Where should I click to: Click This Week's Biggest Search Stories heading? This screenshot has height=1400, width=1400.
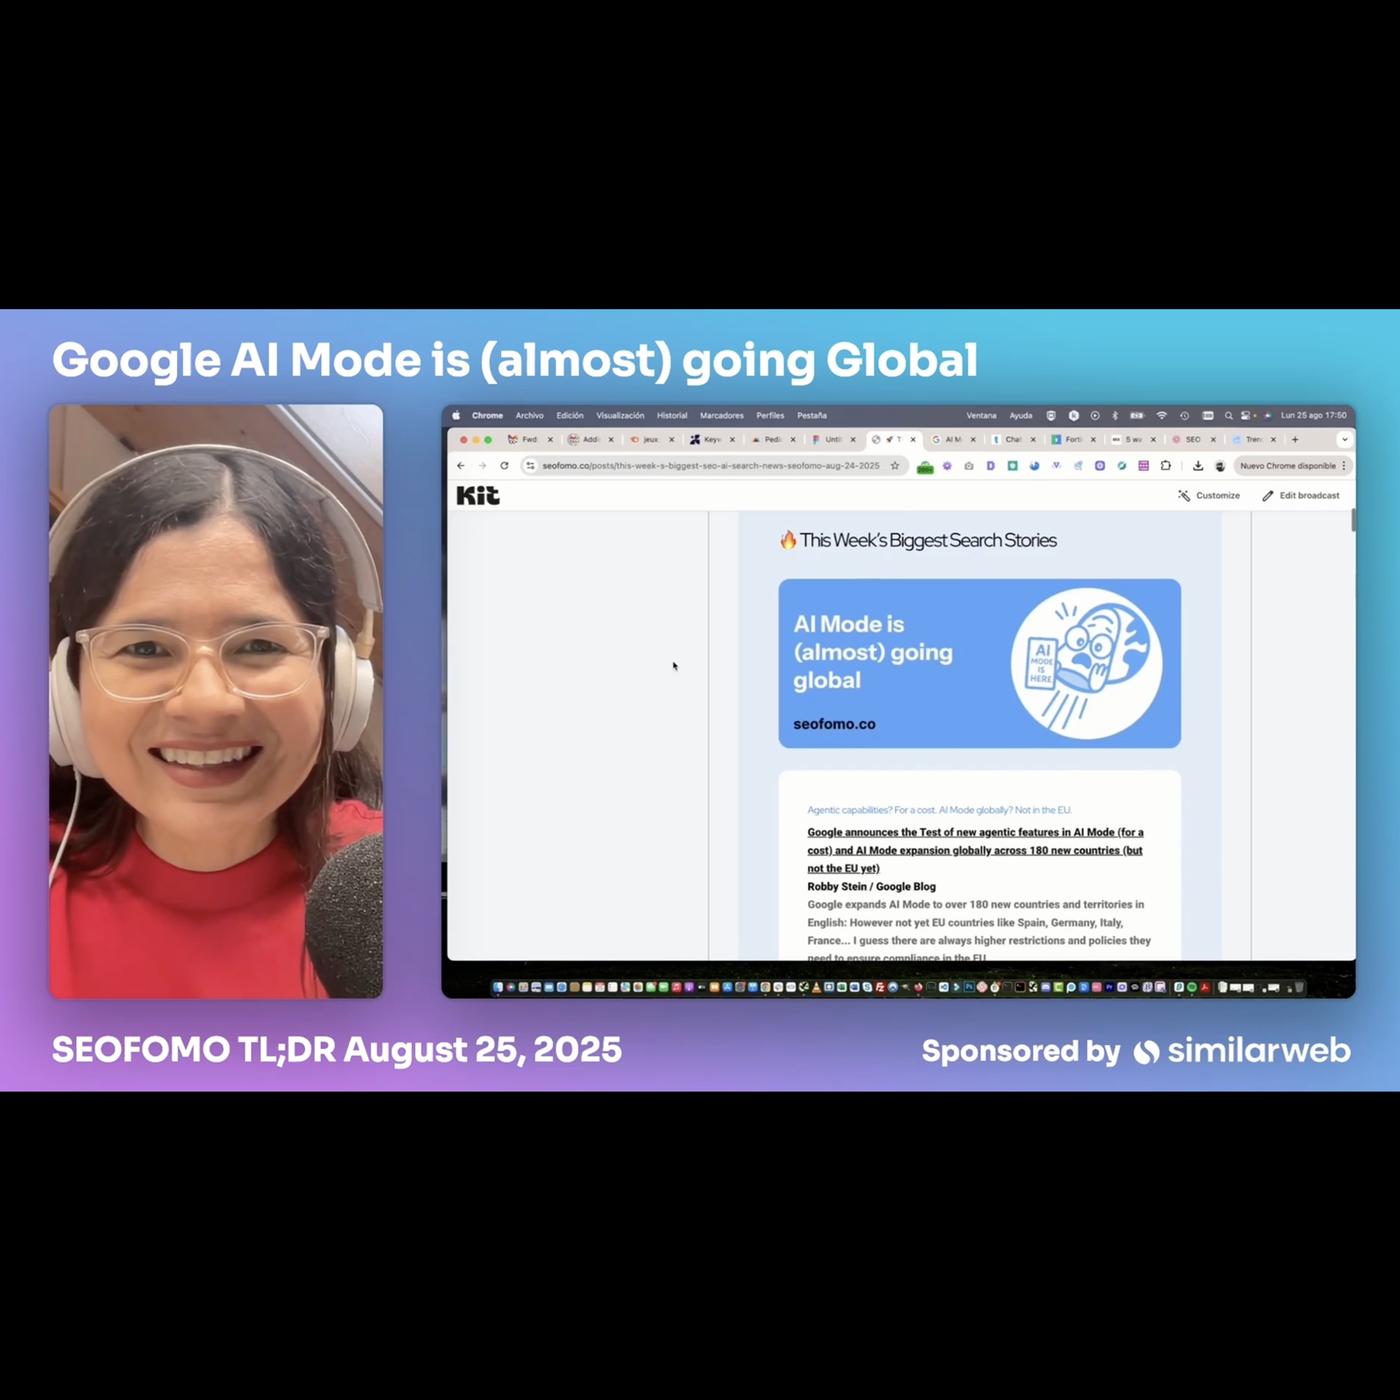click(918, 541)
